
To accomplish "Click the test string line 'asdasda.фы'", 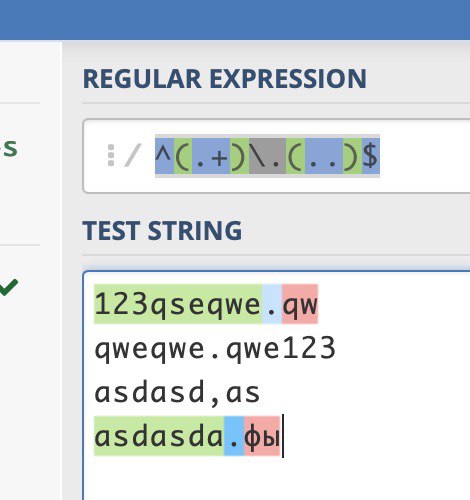I will pyautogui.click(x=187, y=436).
